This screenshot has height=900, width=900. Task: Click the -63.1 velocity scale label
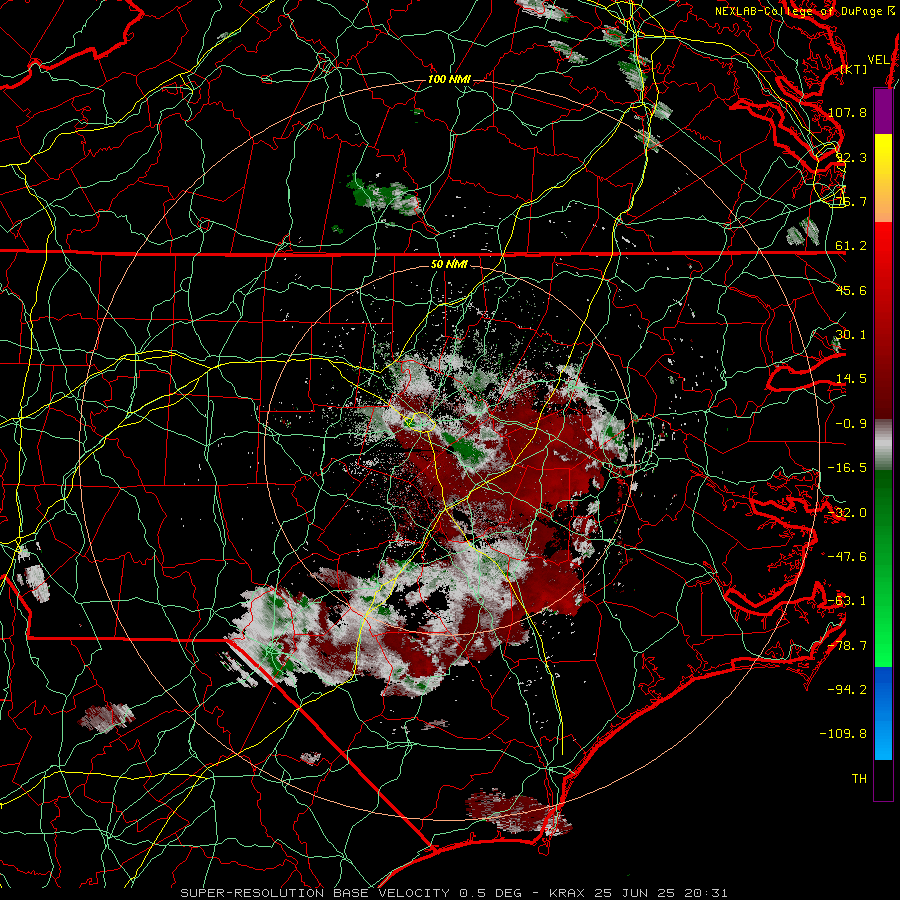[x=847, y=601]
